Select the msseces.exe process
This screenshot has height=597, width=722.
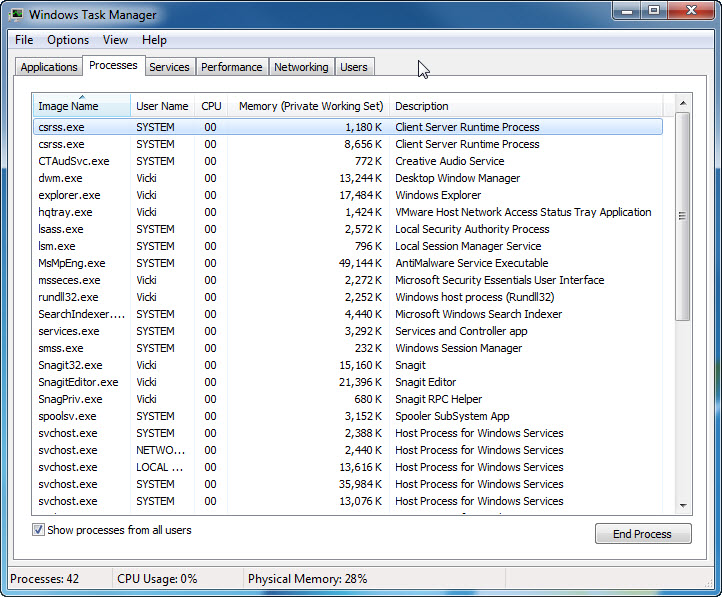[x=348, y=280]
